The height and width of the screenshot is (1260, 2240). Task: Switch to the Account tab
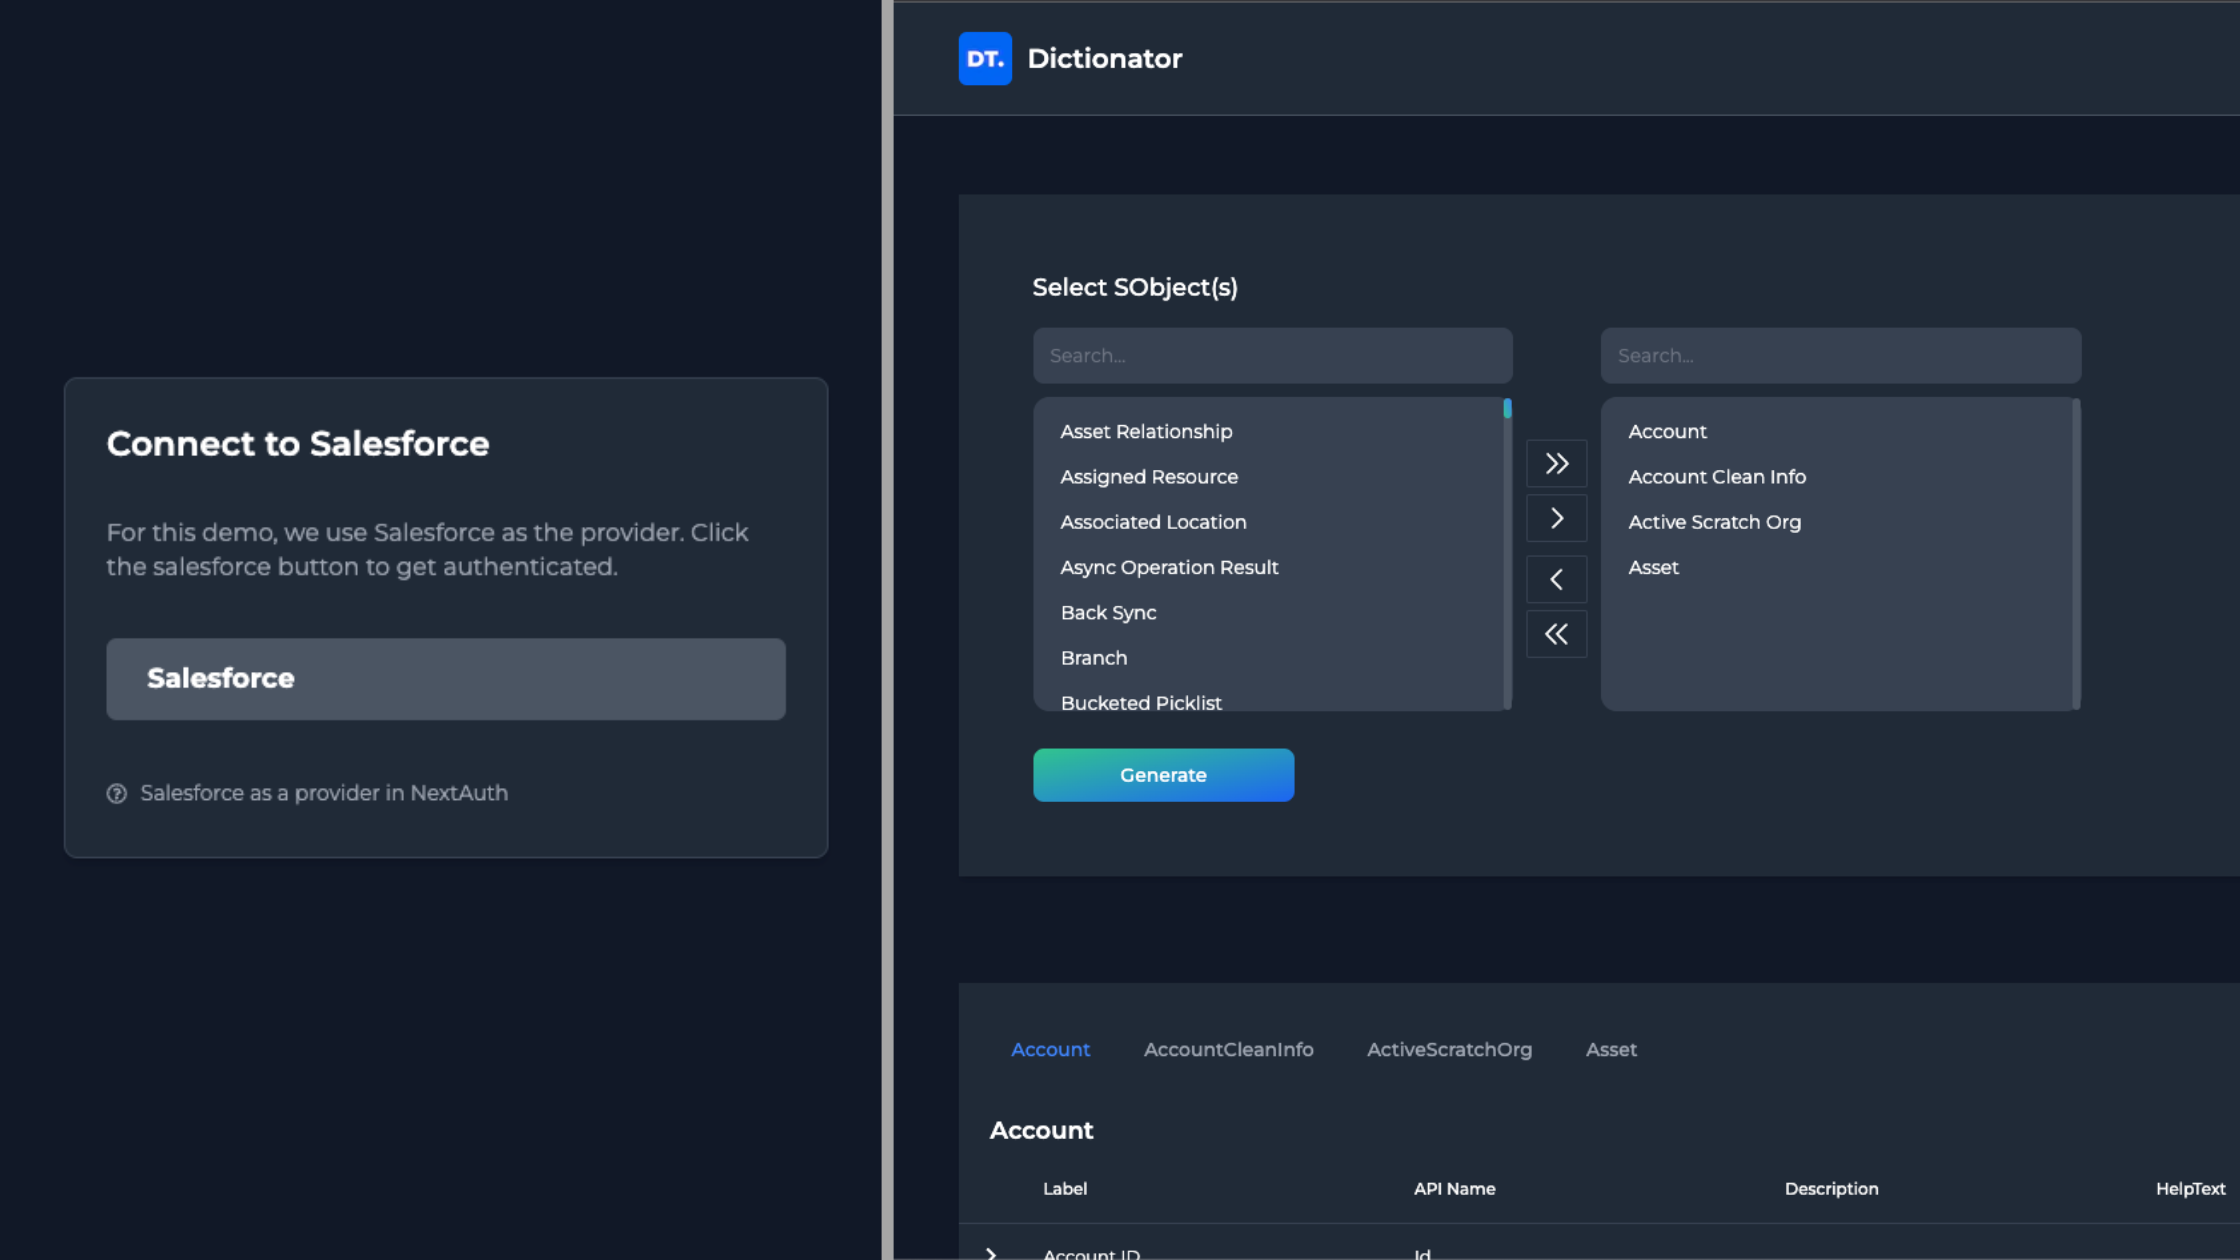[x=1050, y=1050]
